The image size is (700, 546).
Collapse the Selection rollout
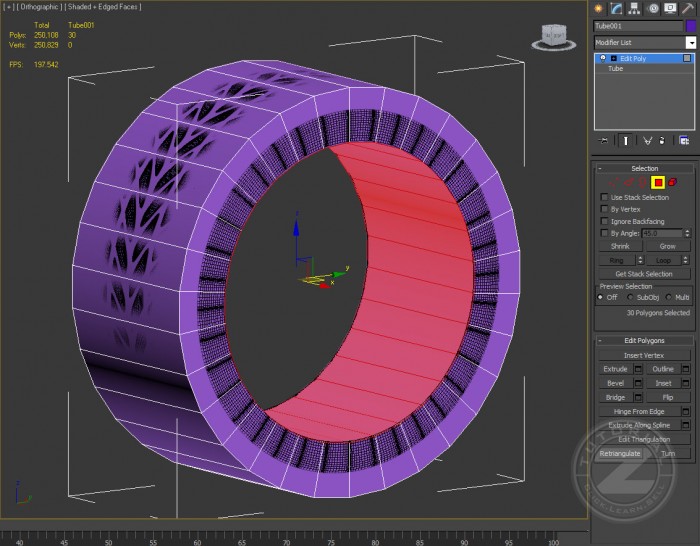click(645, 168)
